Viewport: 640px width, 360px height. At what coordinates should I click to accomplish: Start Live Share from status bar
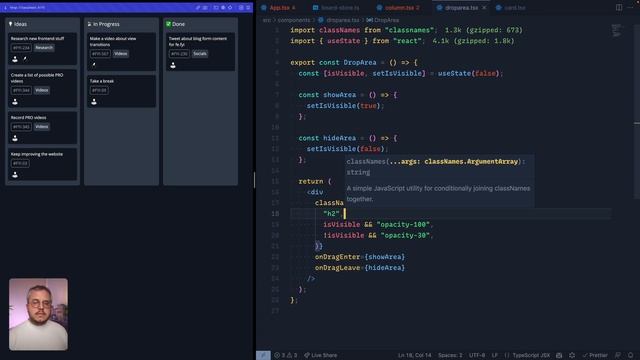(x=320, y=355)
